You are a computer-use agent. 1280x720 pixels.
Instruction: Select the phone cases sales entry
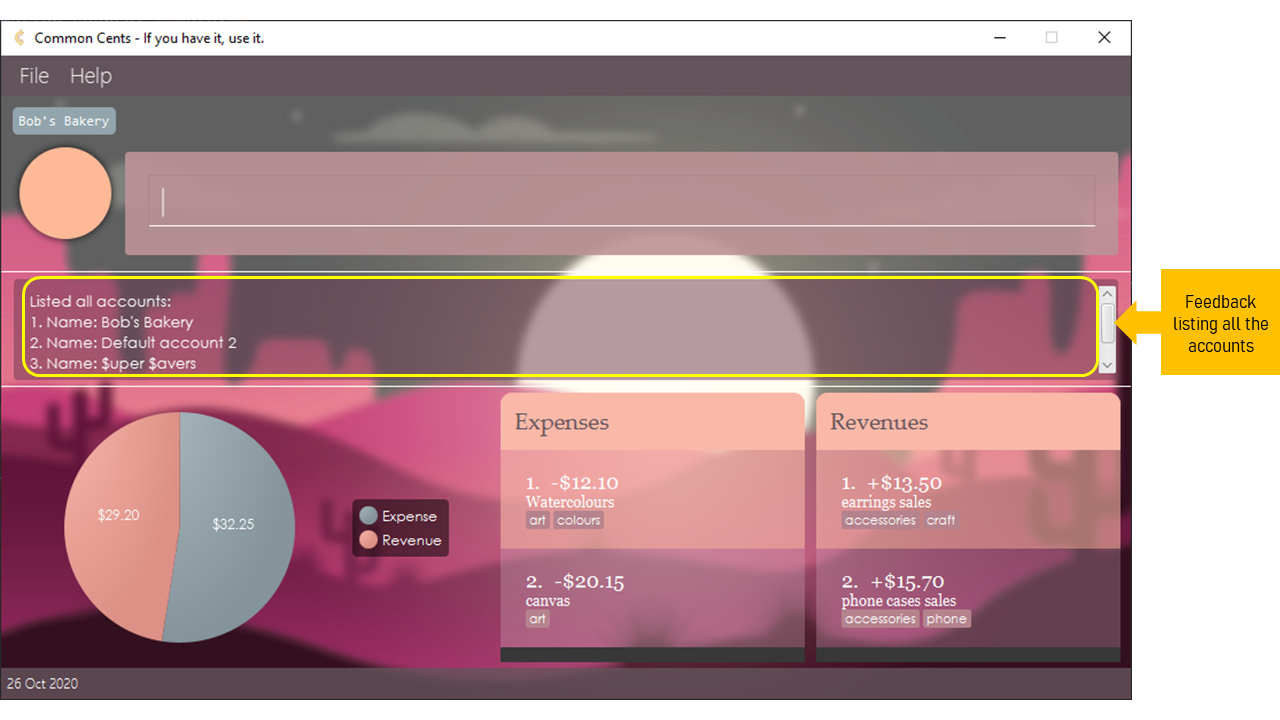tap(968, 597)
